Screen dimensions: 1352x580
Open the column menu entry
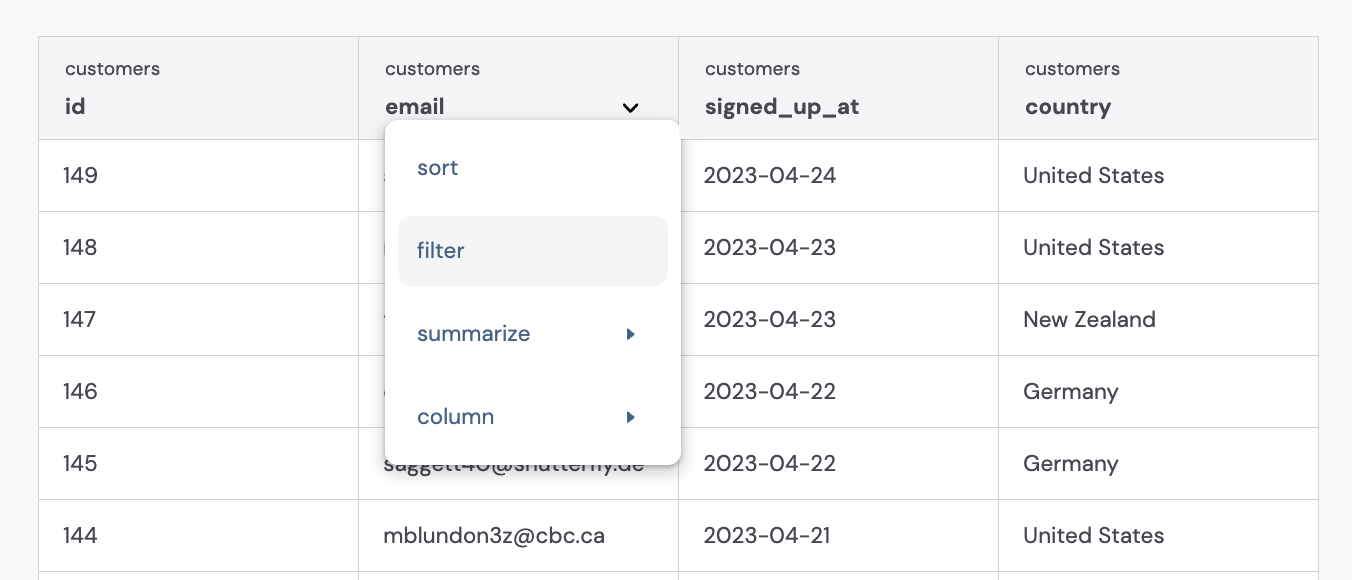[533, 417]
